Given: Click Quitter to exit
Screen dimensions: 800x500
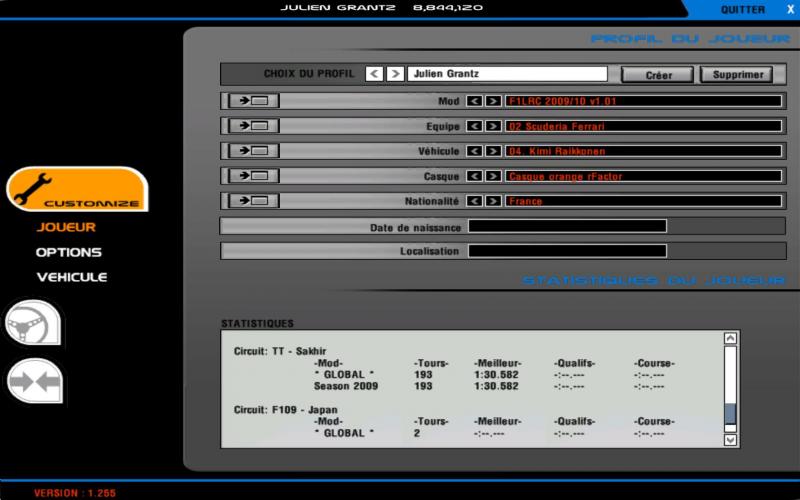Looking at the screenshot, I should (743, 9).
